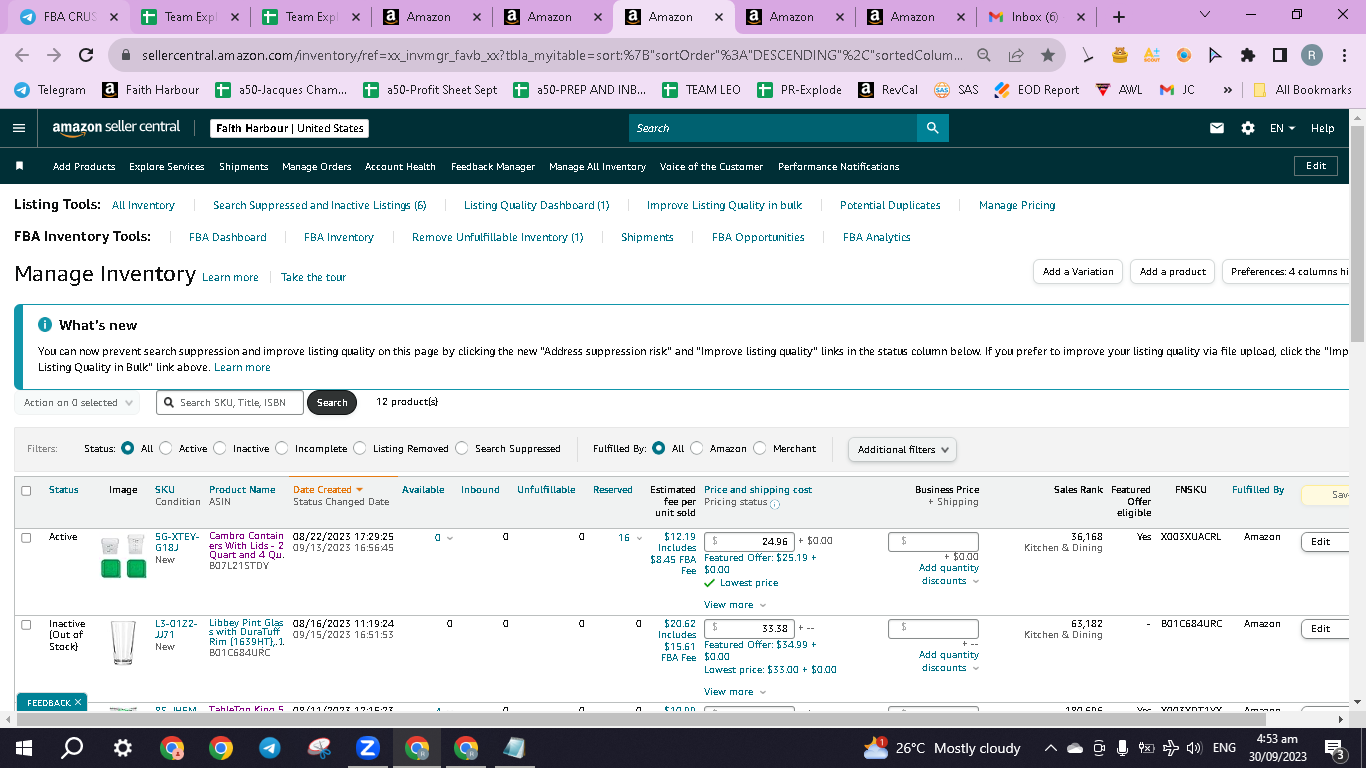Open the Zoom app from the taskbar
The width and height of the screenshot is (1366, 768).
(x=367, y=748)
